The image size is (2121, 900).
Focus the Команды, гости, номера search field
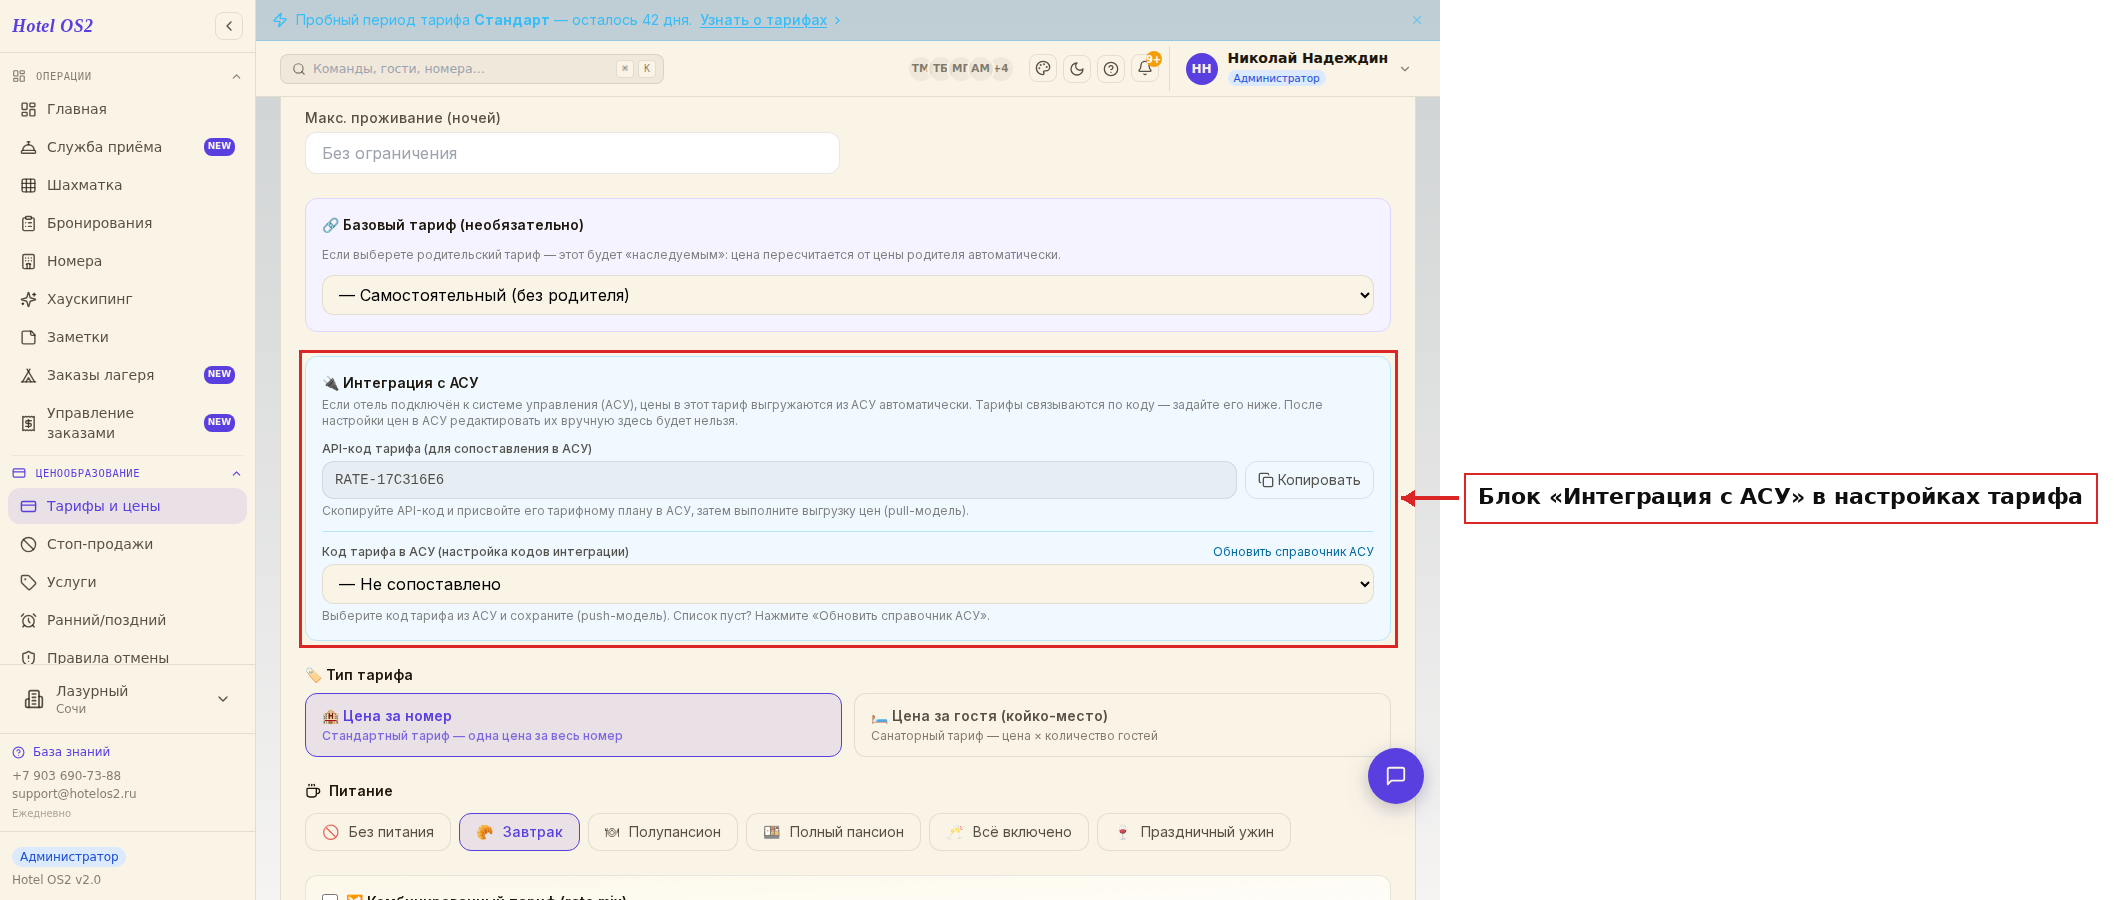pos(472,69)
